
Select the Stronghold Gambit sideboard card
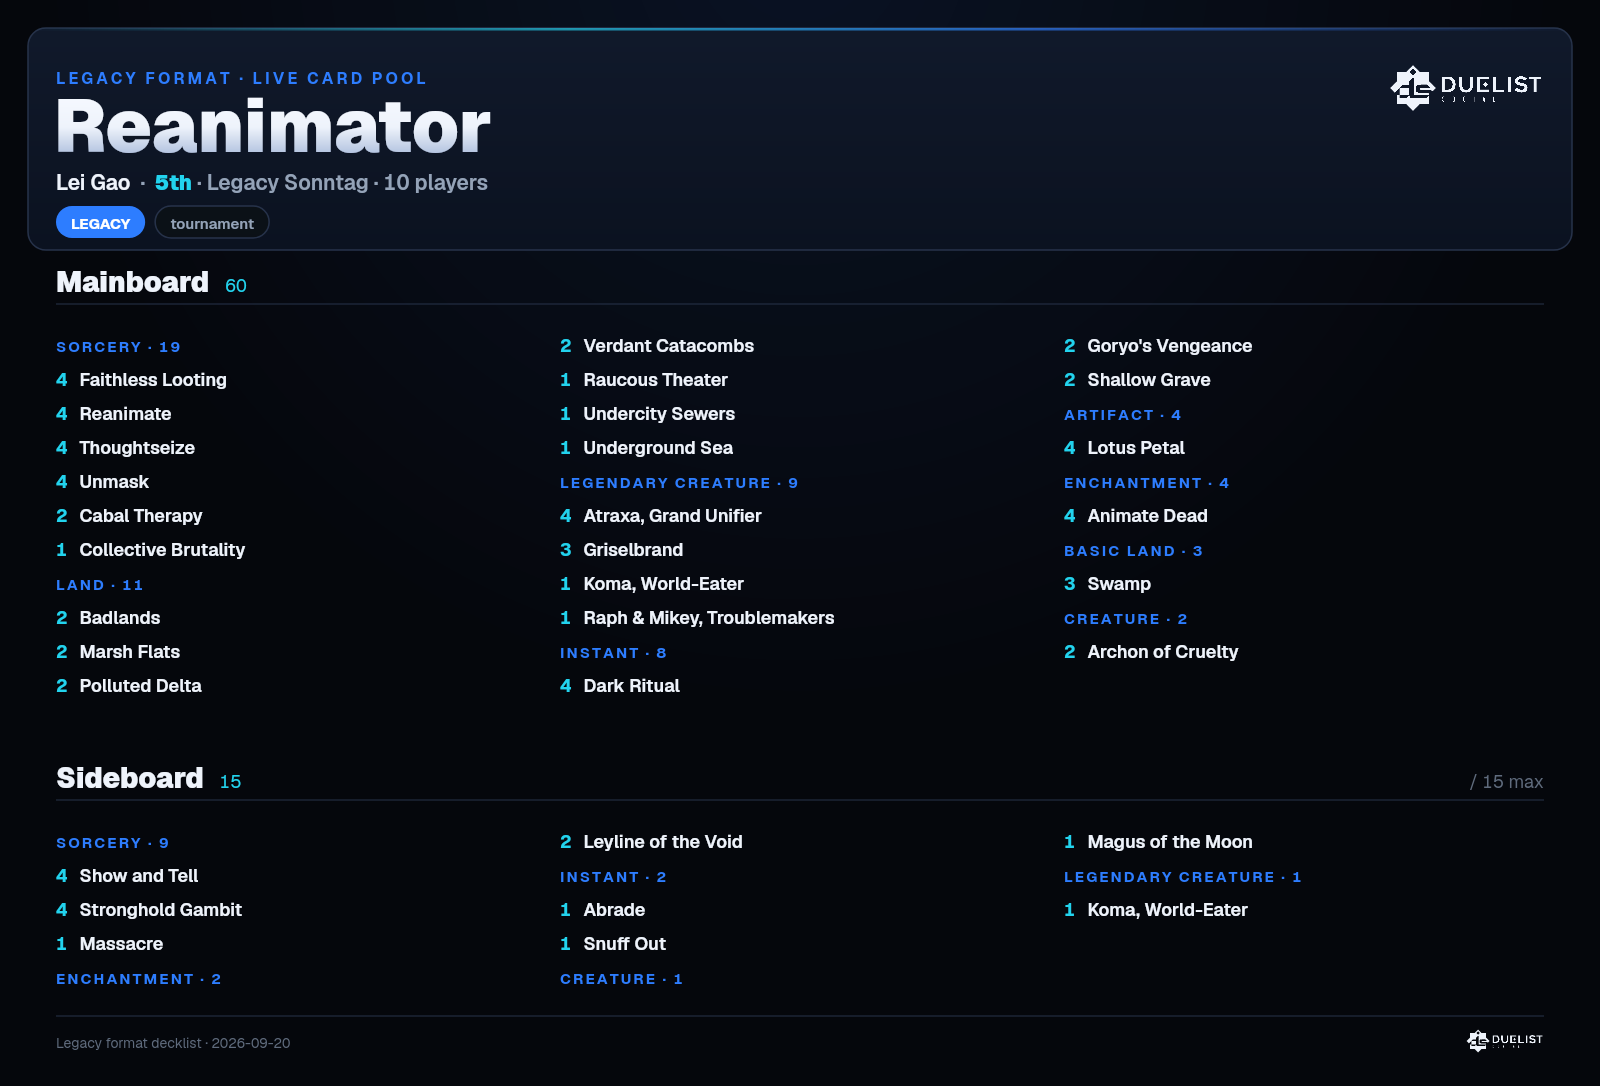[149, 910]
